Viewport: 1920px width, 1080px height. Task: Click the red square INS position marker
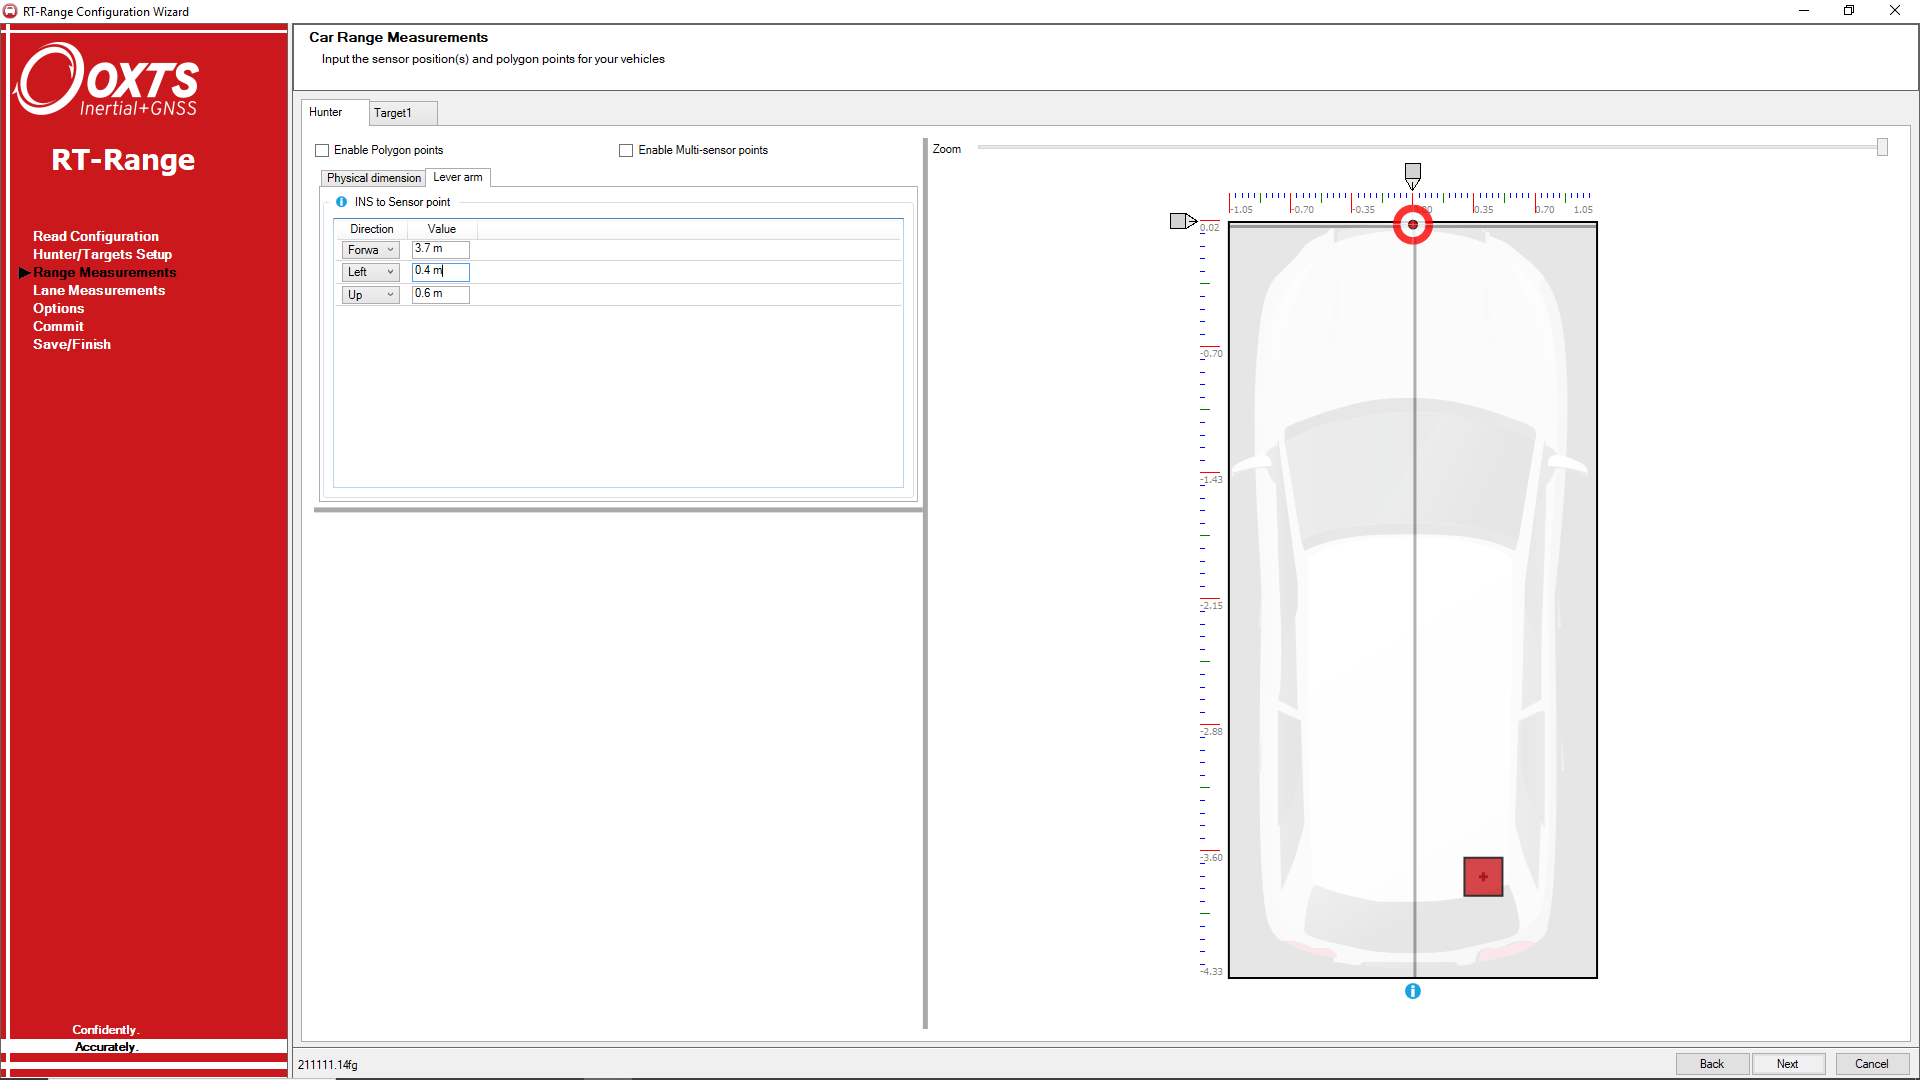point(1482,877)
